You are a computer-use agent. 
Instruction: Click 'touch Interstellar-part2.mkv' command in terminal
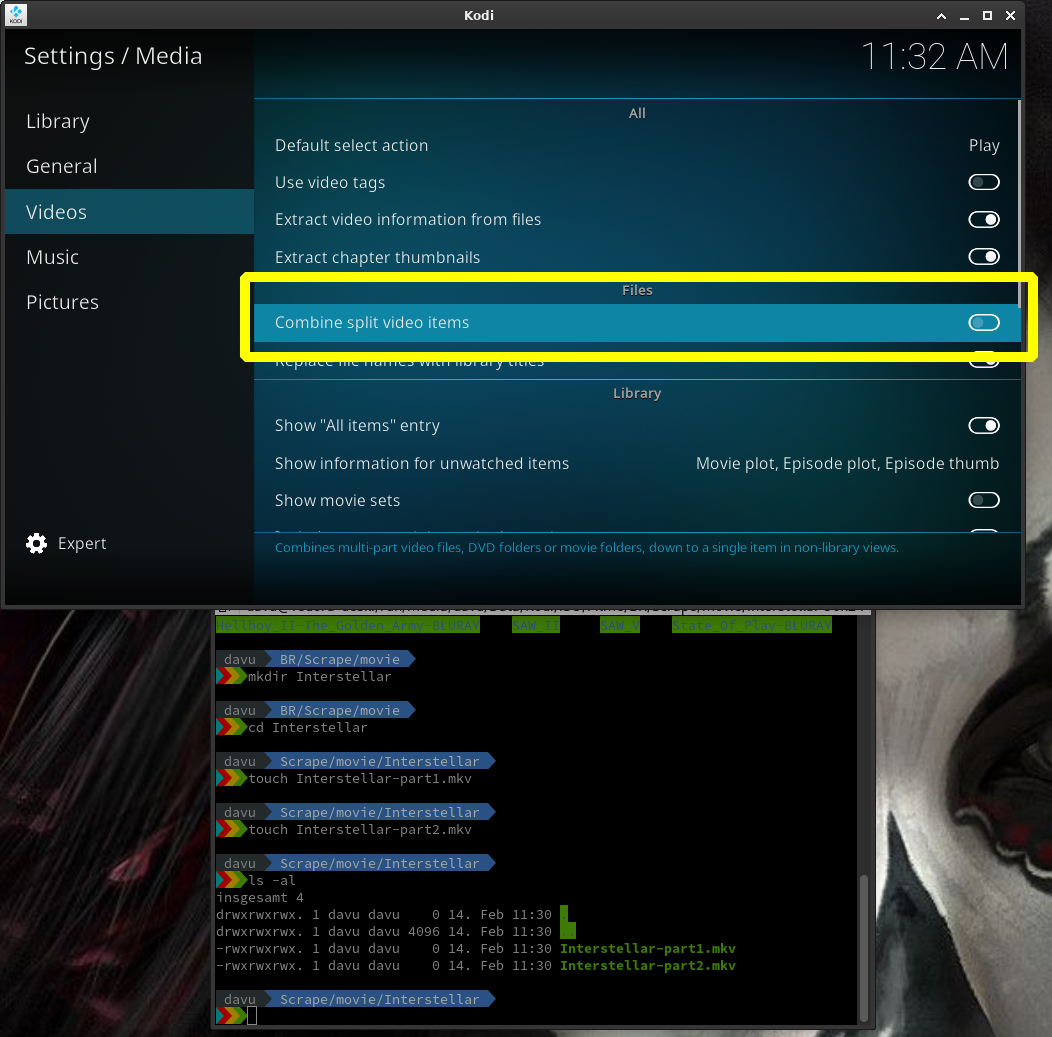[360, 830]
